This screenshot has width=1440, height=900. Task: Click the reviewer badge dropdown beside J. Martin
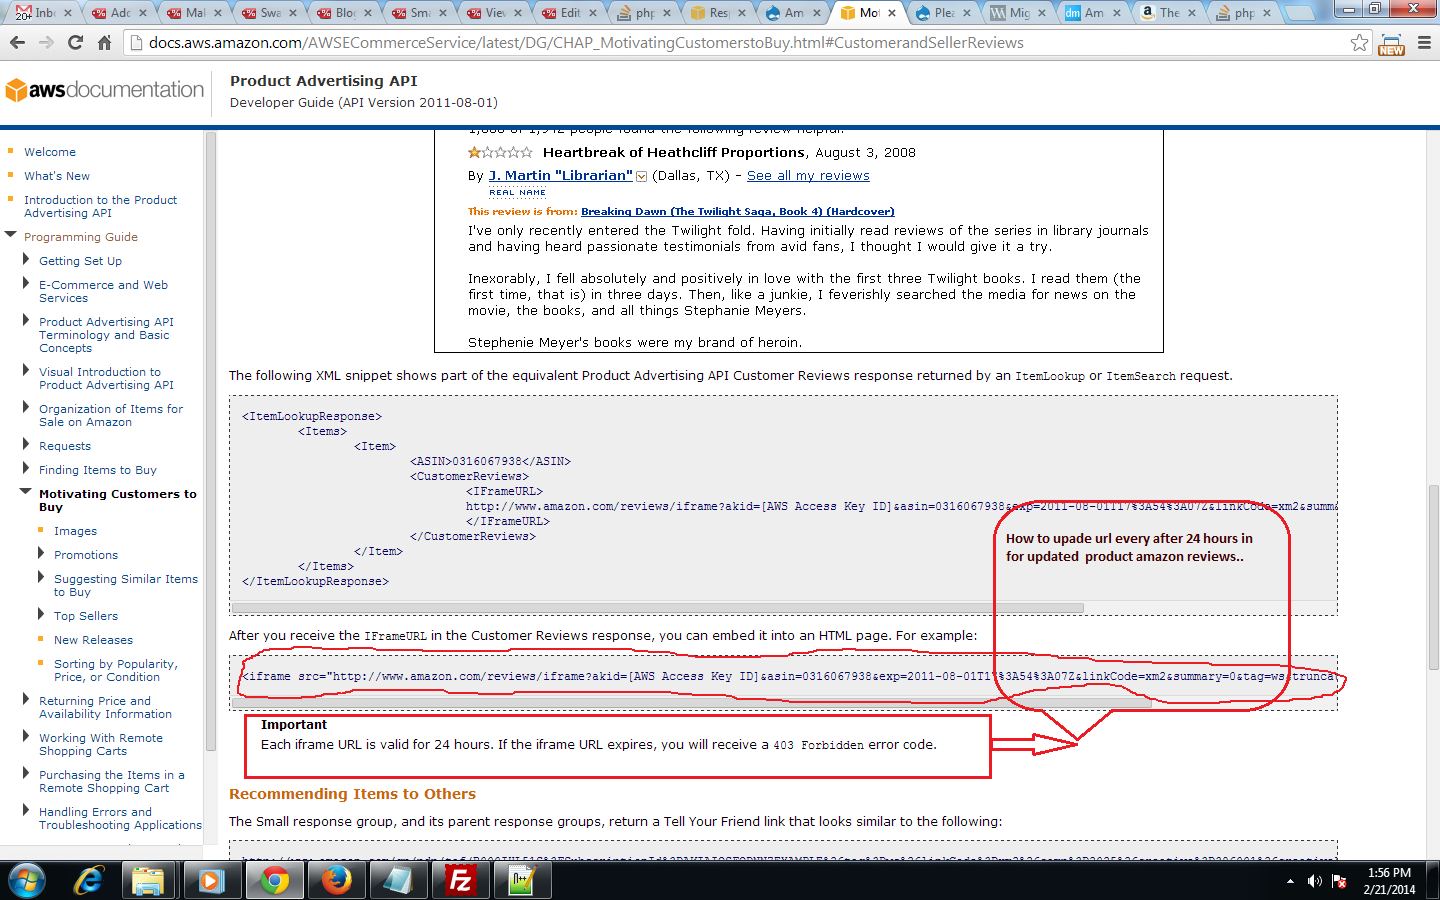pos(641,177)
